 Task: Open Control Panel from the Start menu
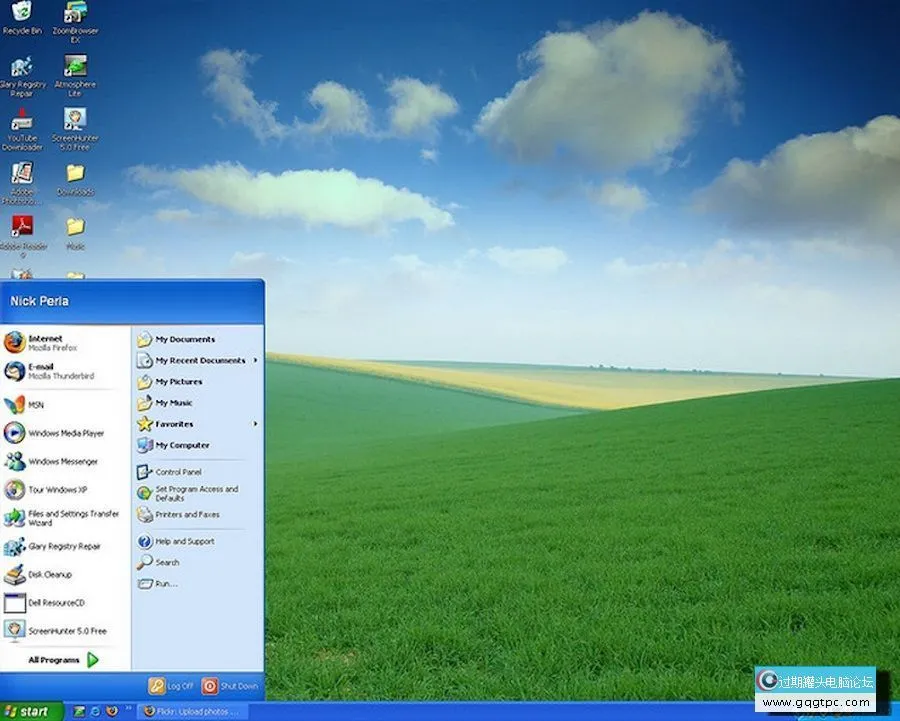click(180, 471)
